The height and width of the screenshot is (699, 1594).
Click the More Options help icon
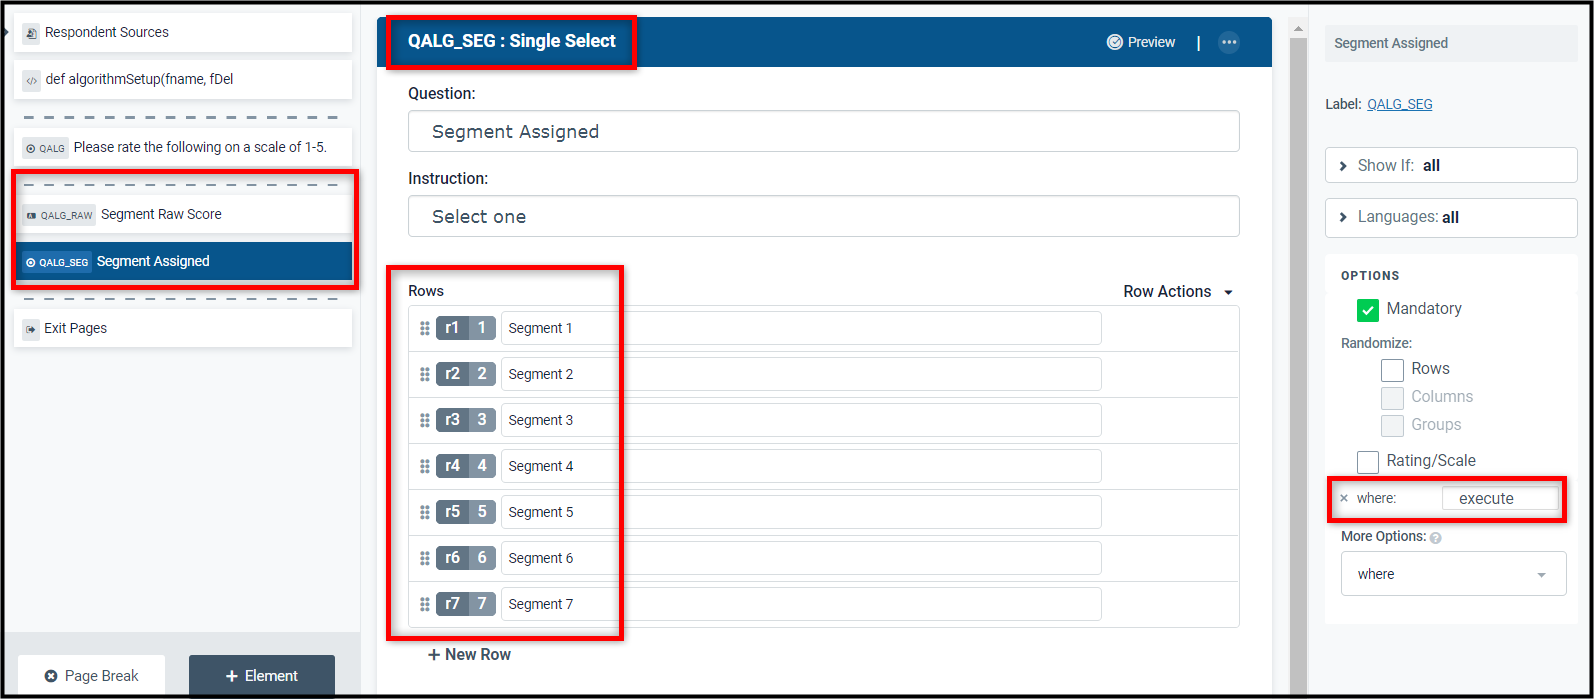point(1436,537)
